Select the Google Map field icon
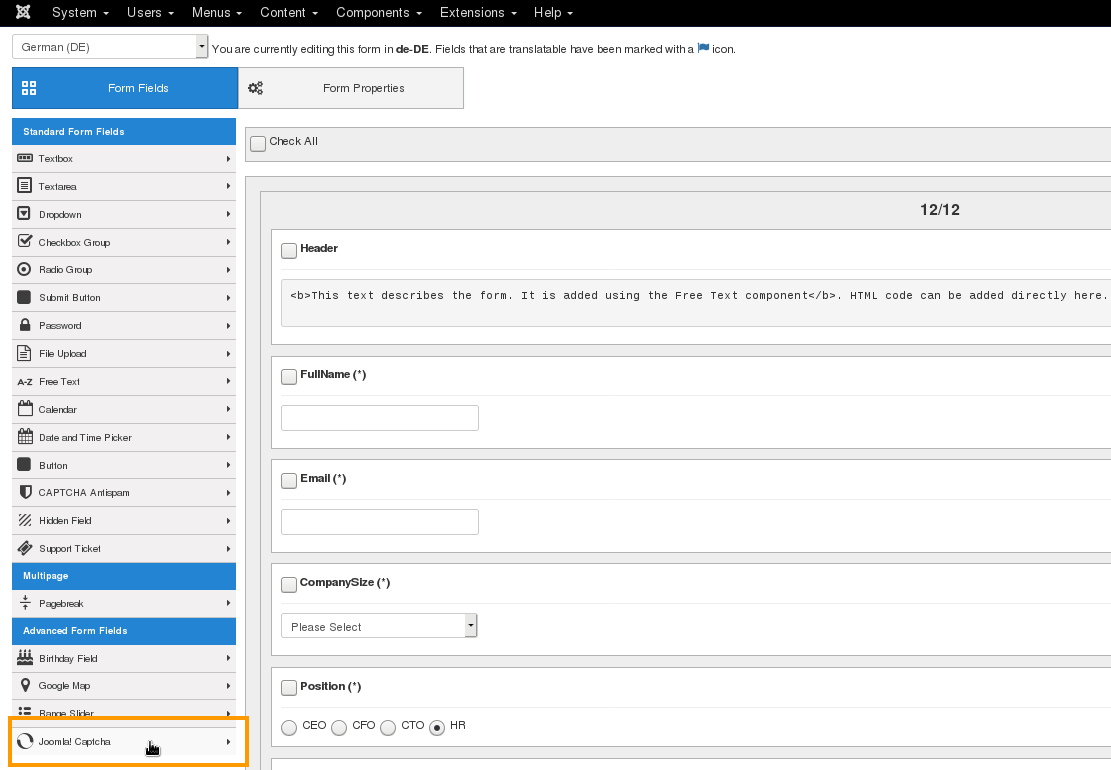This screenshot has width=1111, height=770. [23, 685]
